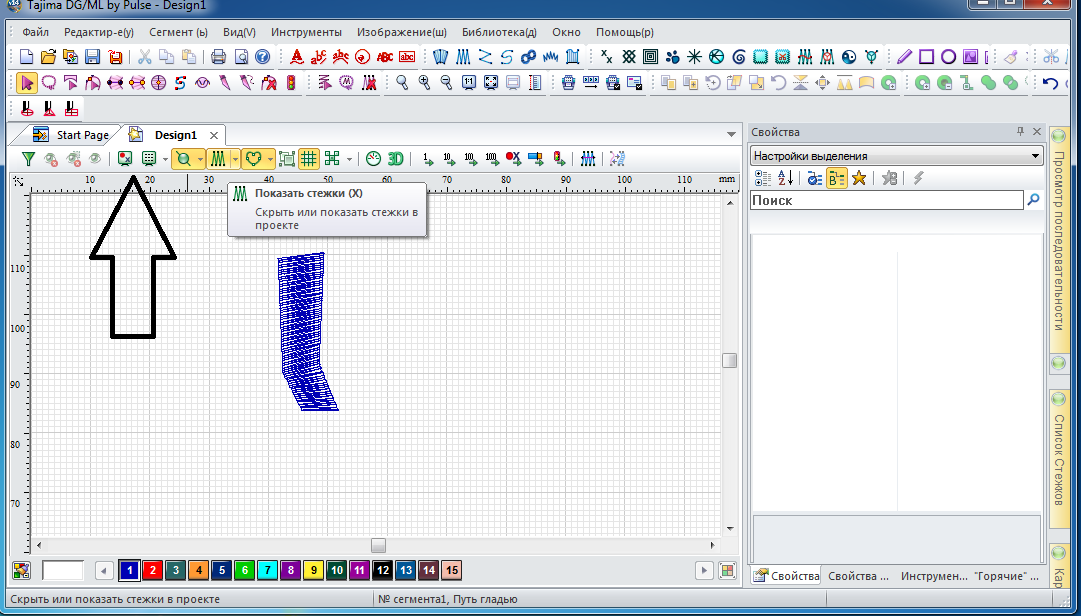1081x616 pixels.
Task: Toggle the Show Stitches button
Action: click(x=217, y=158)
